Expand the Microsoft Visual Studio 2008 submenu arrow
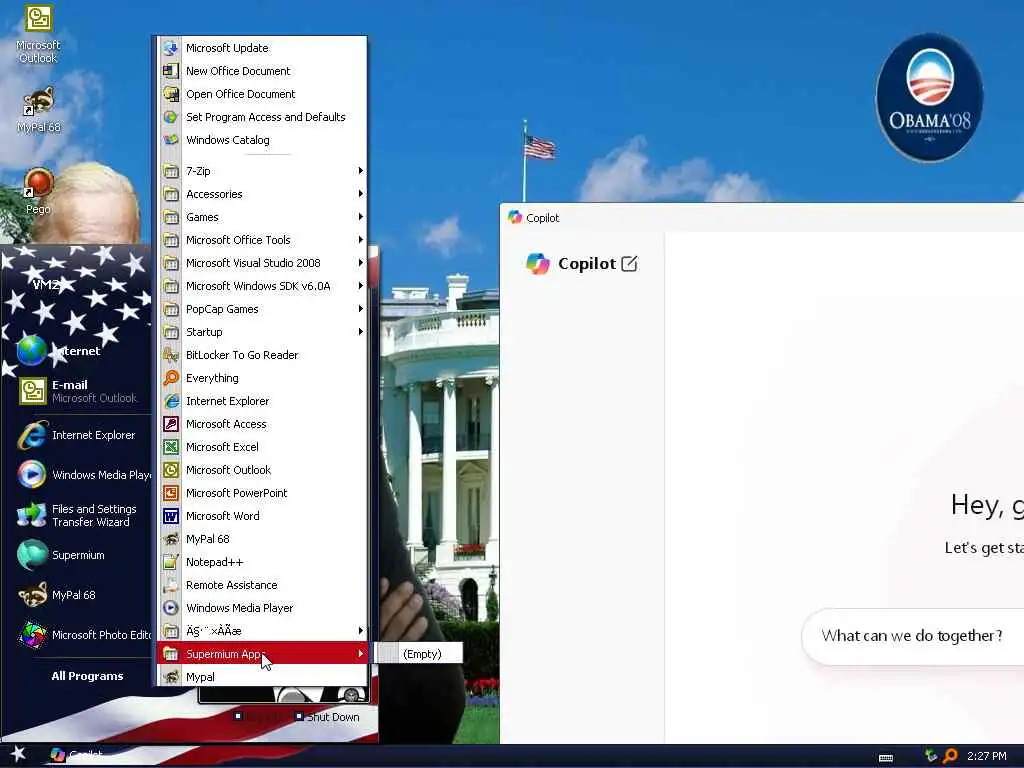The width and height of the screenshot is (1024, 768). point(360,263)
